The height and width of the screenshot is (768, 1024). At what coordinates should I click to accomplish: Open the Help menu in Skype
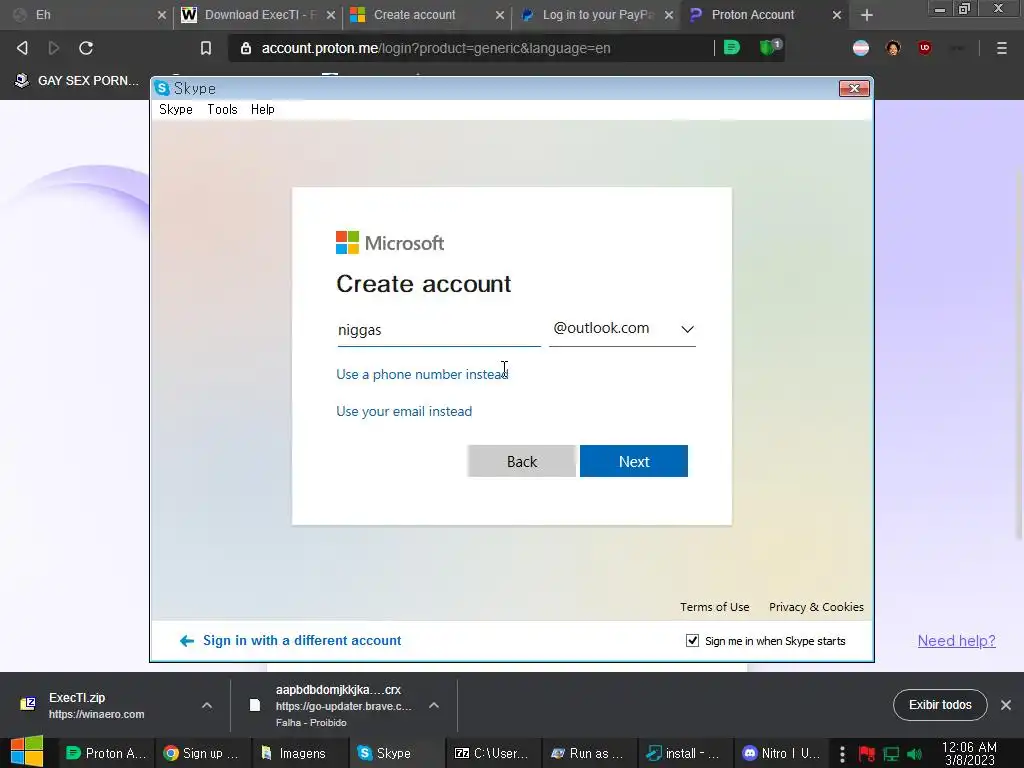pyautogui.click(x=263, y=110)
